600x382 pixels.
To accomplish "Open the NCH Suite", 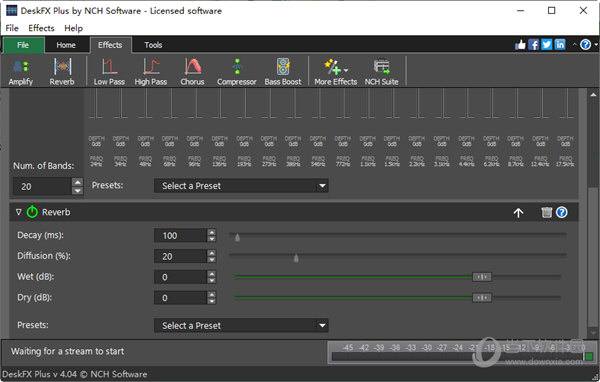I will tap(382, 72).
